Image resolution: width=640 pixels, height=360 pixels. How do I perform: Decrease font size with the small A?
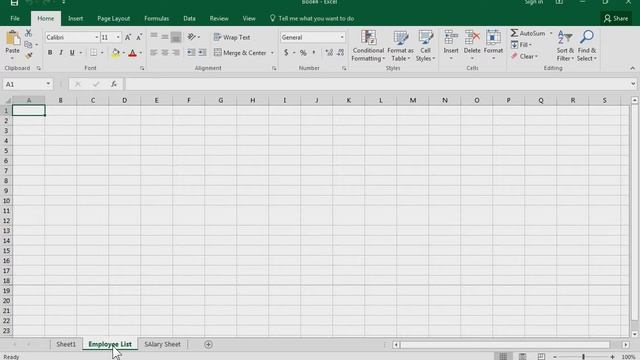pos(139,37)
